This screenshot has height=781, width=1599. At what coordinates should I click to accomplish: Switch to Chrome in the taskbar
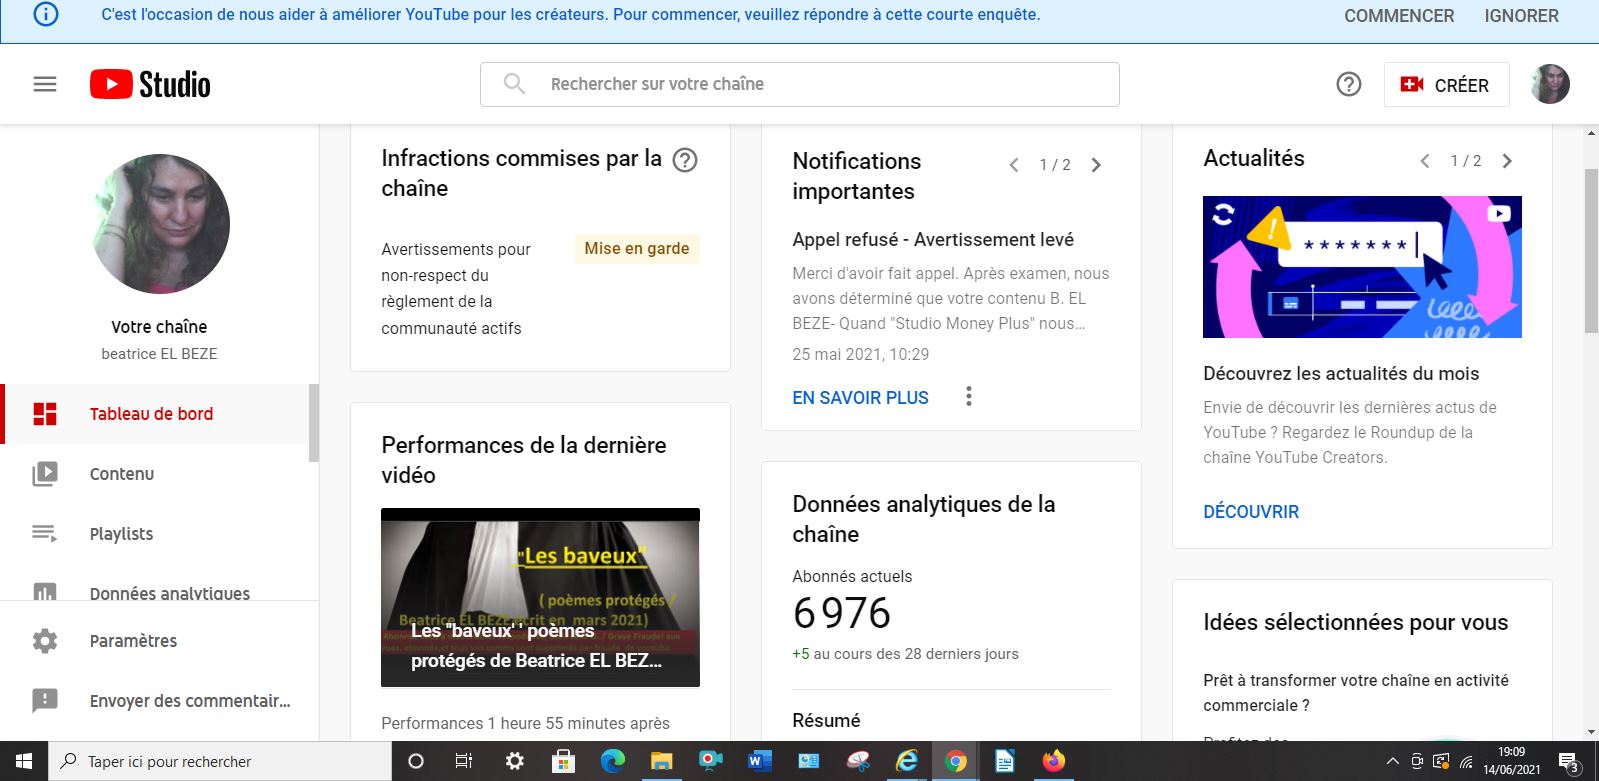click(x=956, y=761)
